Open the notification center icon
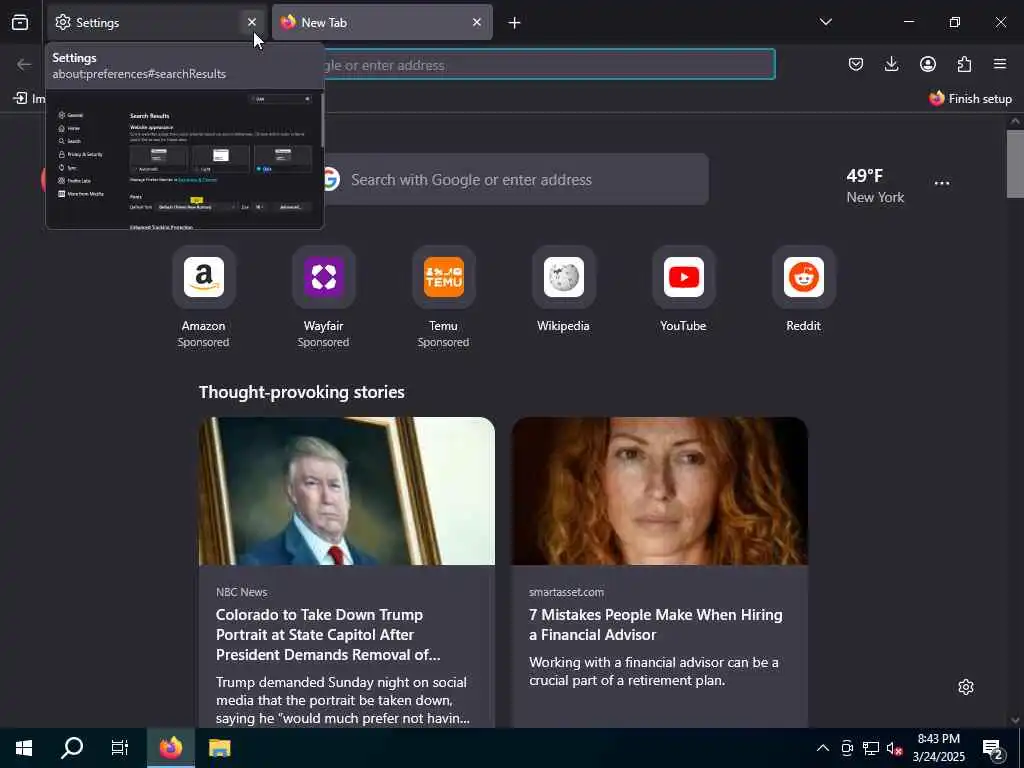Screen dimensions: 1024x768 pos(993,748)
